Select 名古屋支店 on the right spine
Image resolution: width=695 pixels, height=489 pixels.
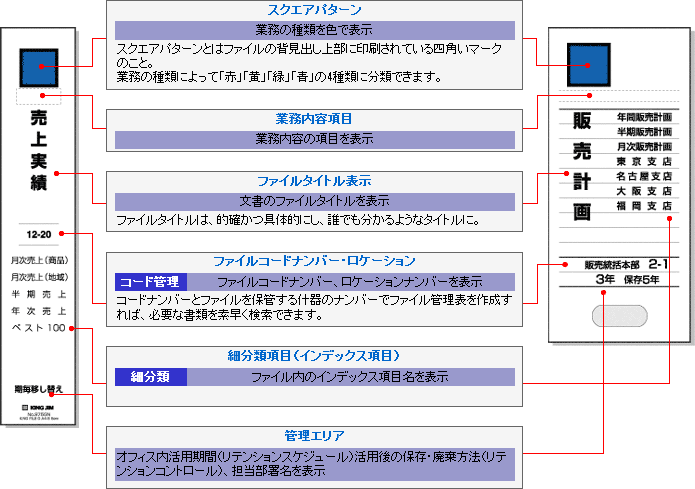(644, 176)
